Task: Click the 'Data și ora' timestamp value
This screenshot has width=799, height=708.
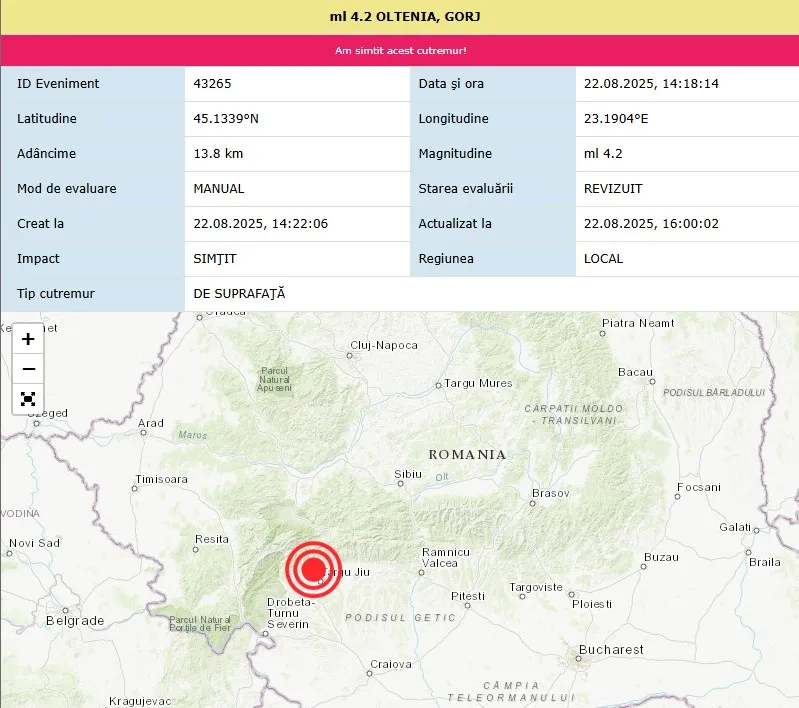Action: (x=651, y=84)
